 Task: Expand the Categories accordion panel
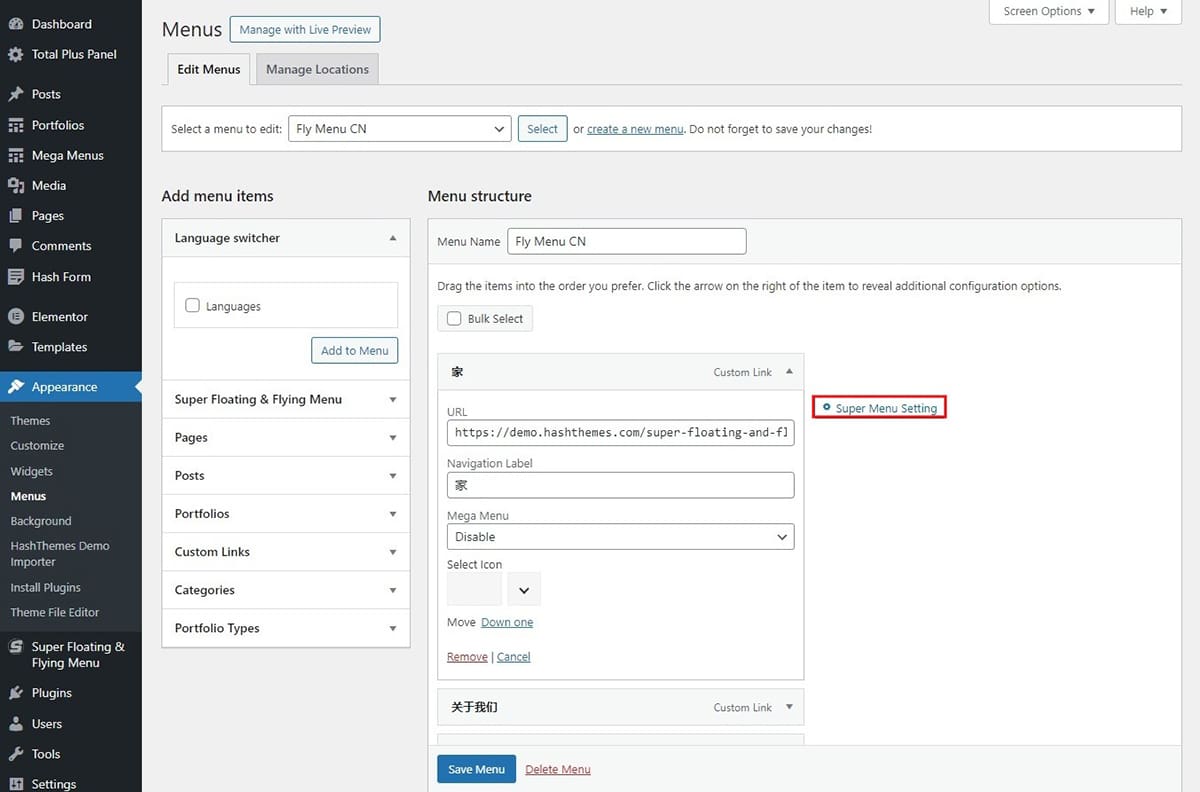(x=286, y=590)
